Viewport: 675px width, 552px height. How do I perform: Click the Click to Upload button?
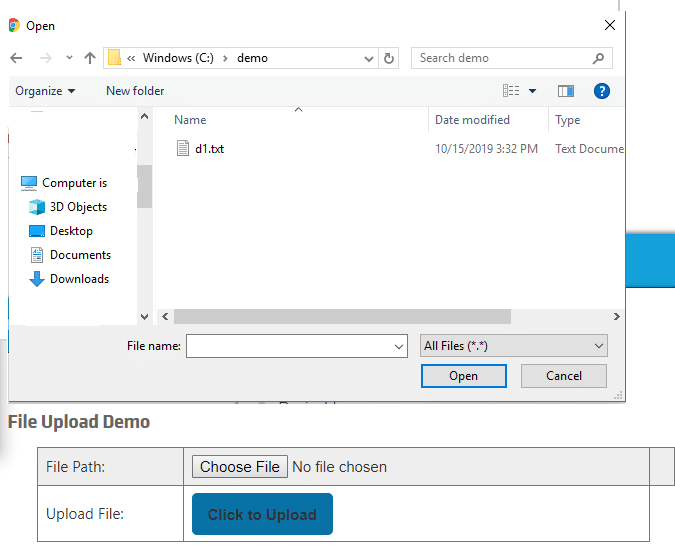(x=262, y=514)
